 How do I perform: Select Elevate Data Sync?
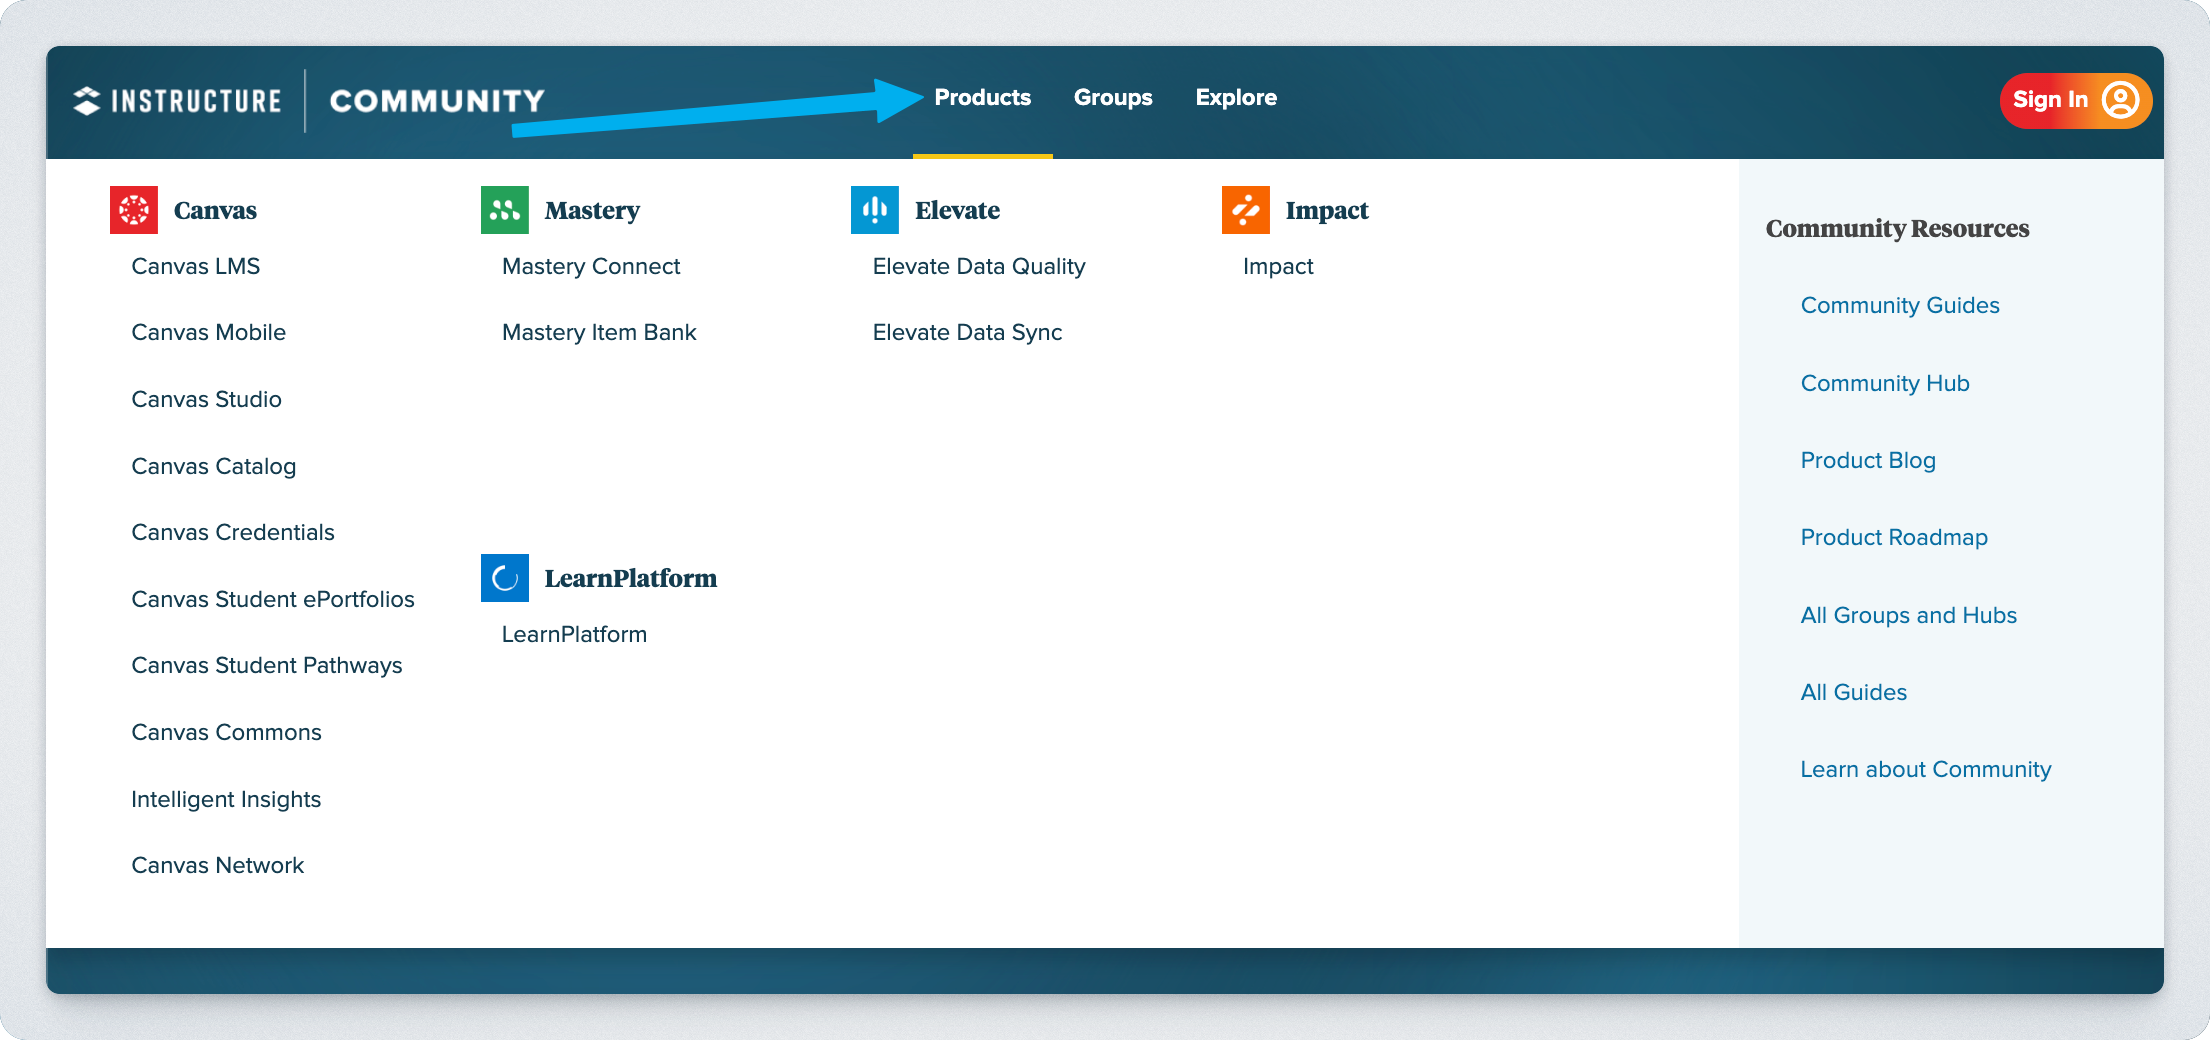(x=967, y=332)
